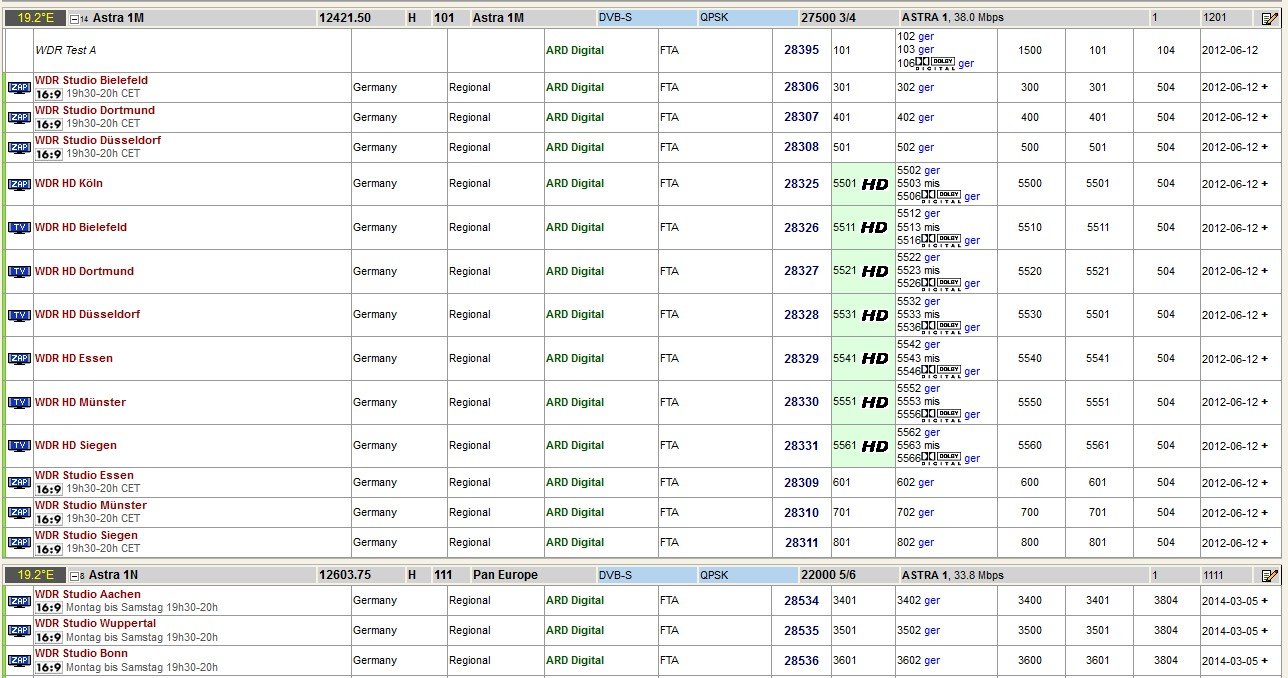1288x678 pixels.
Task: Open the WDR HD Düsseldorf channel link
Action: point(87,314)
